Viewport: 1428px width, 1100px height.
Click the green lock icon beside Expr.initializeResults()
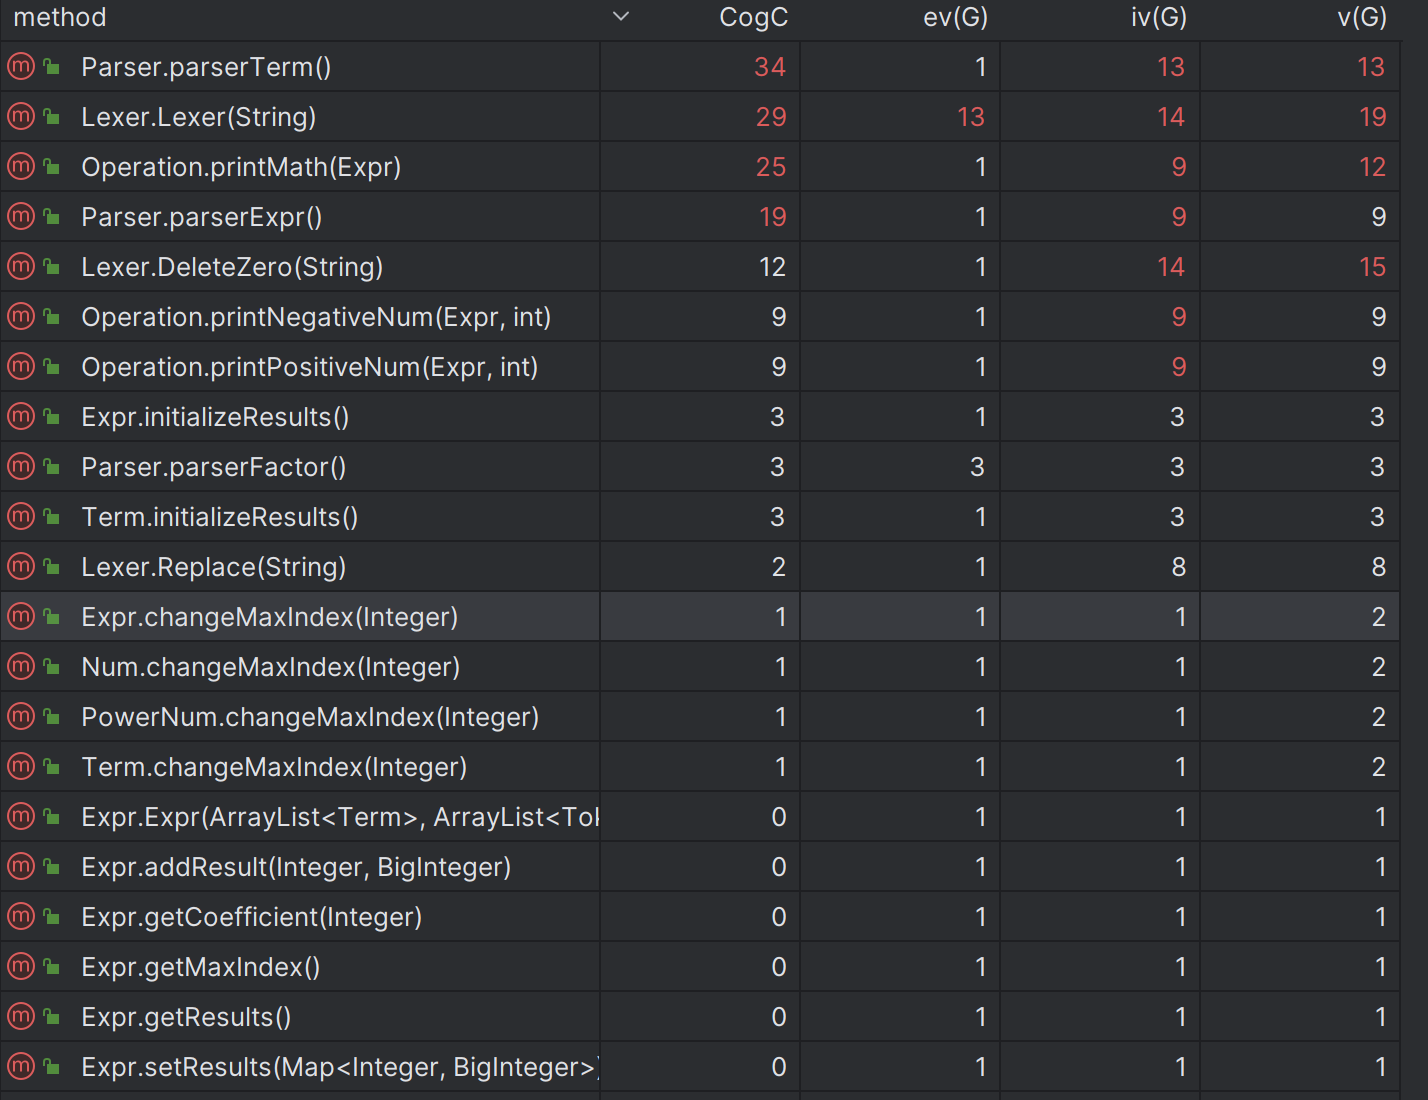51,417
